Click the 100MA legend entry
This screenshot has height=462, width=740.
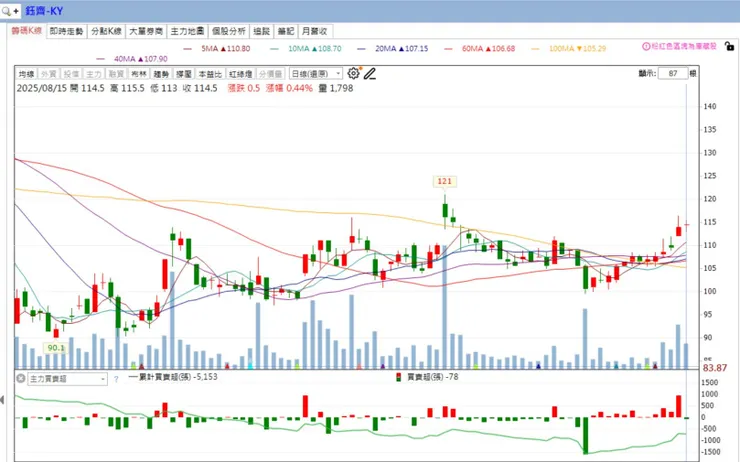[569, 49]
